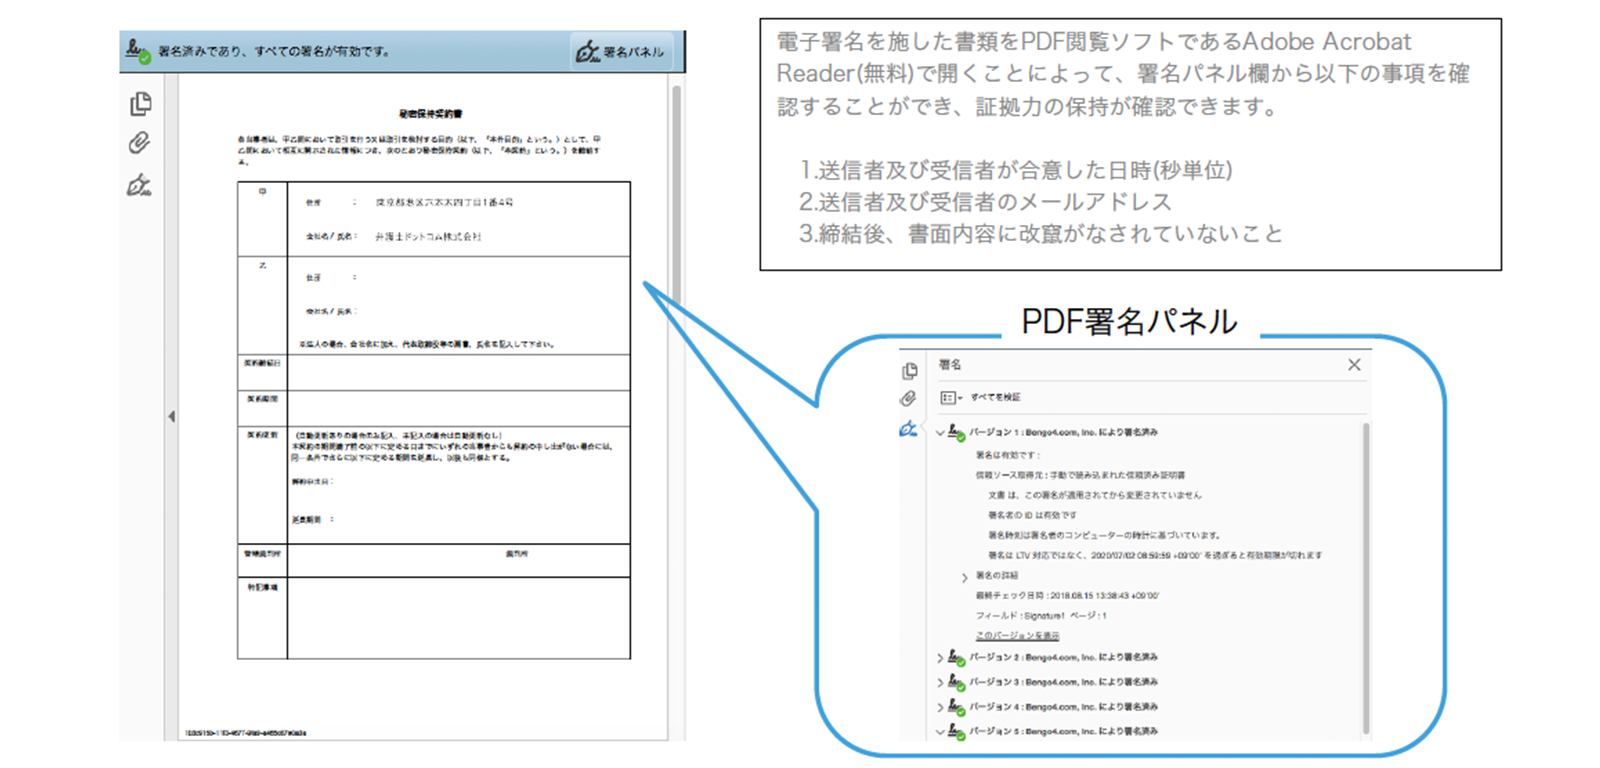The width and height of the screenshot is (1600, 768).
Task: Open the page thumbnails icon in the left document sidebar
Action: click(x=141, y=103)
